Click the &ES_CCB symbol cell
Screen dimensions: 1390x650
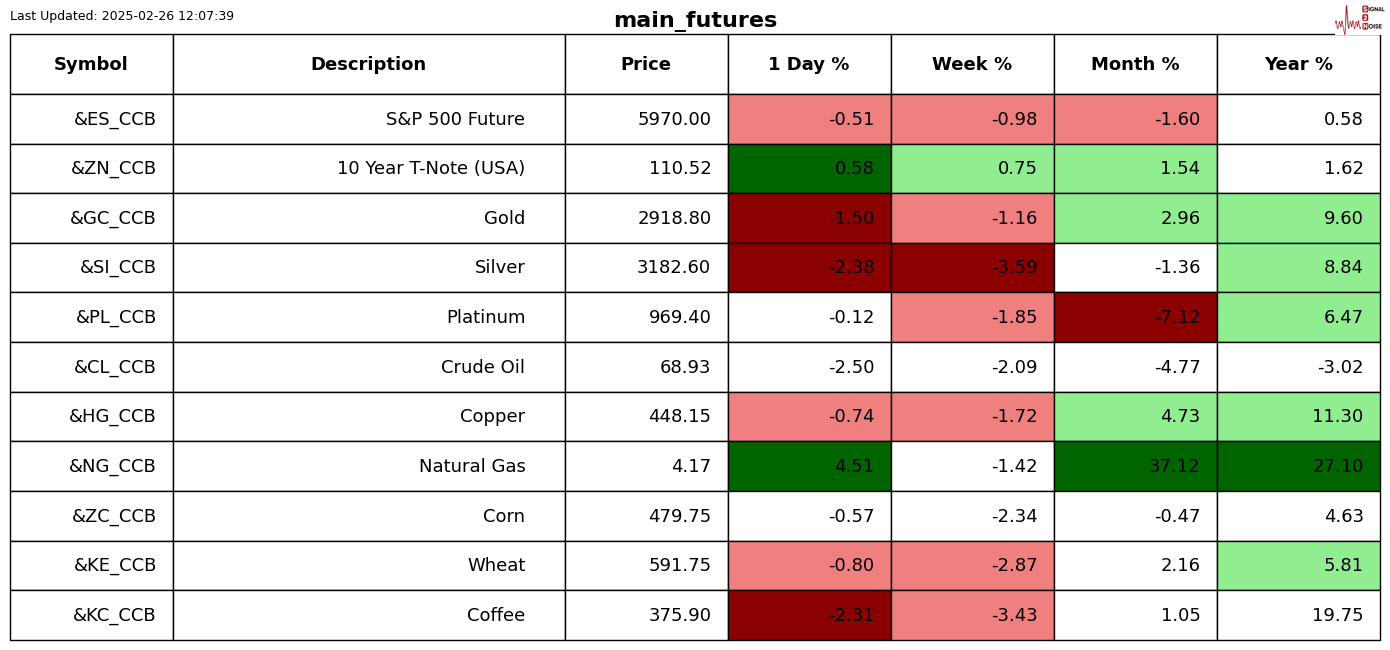pos(114,120)
